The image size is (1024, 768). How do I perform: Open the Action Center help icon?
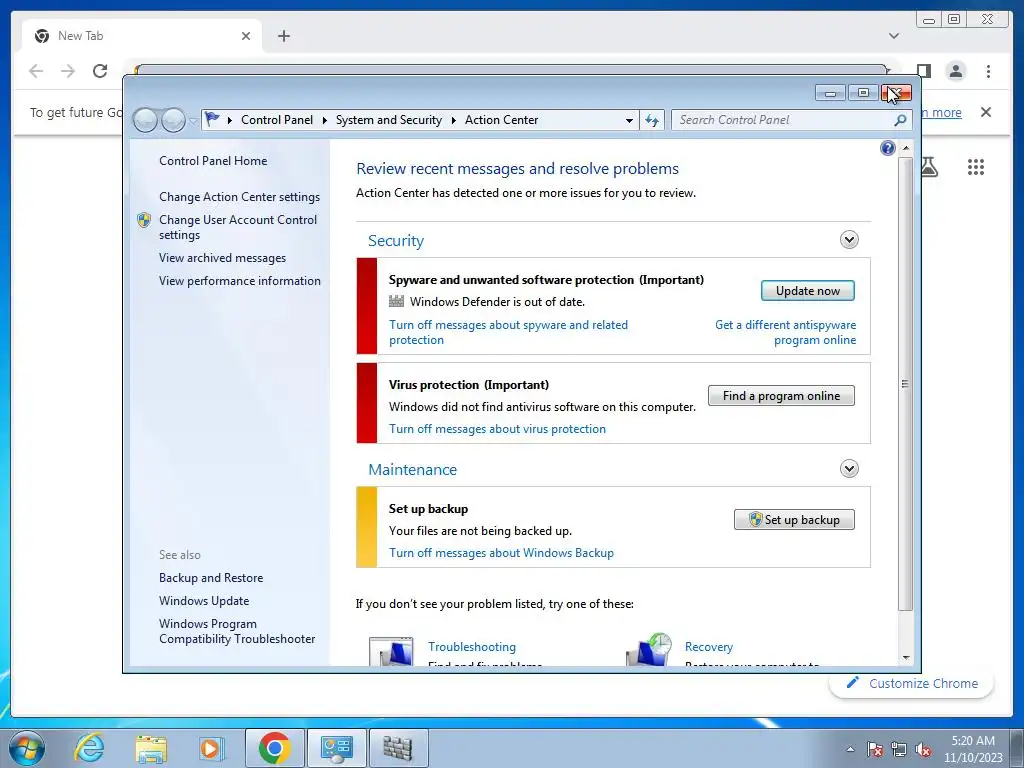pyautogui.click(x=888, y=148)
